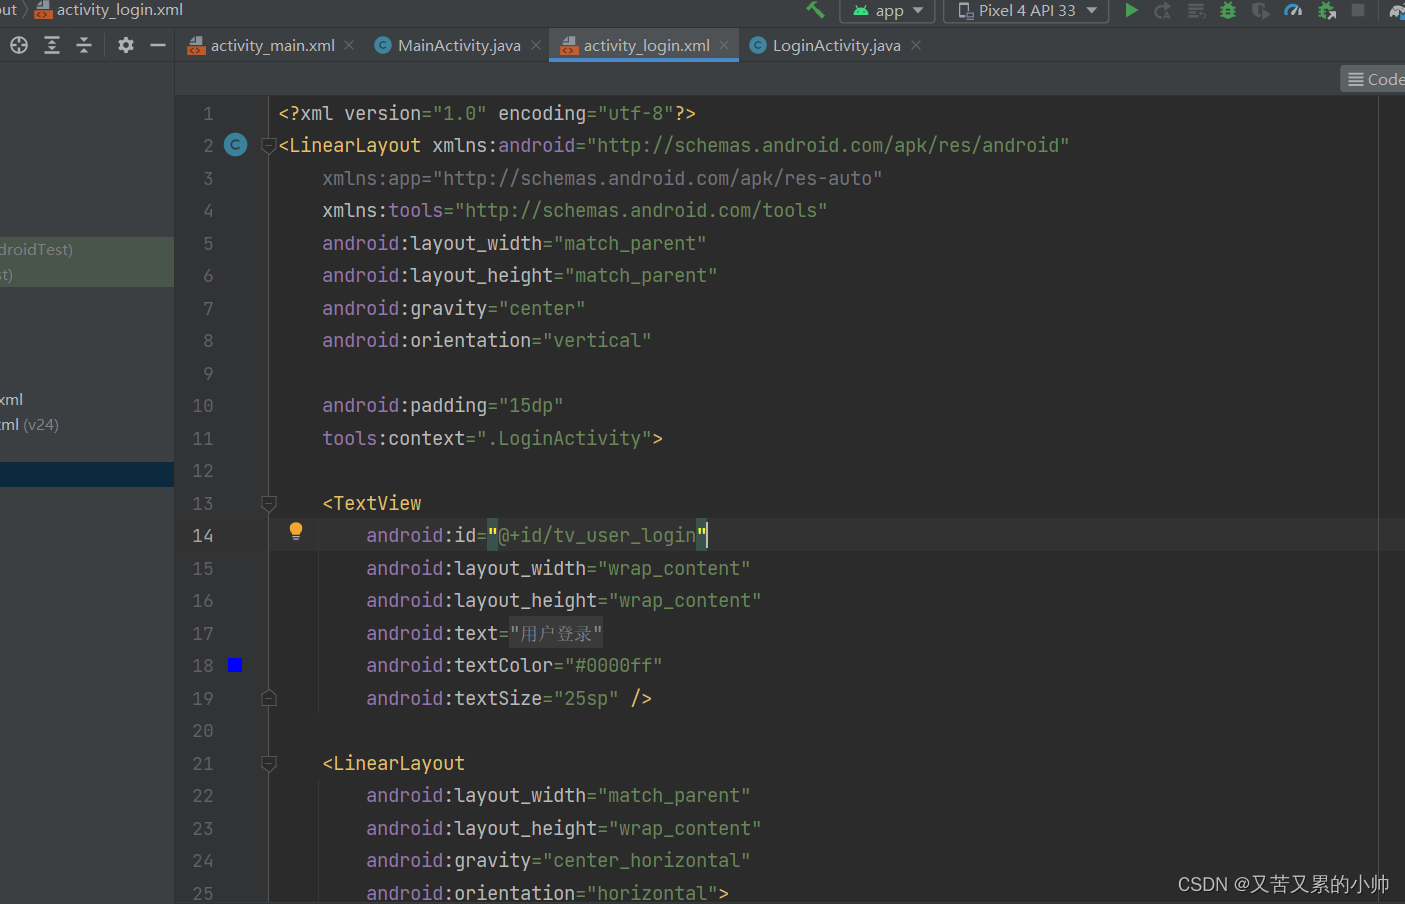The width and height of the screenshot is (1405, 904).
Task: Click the gray Stop square icon
Action: coord(1358,10)
